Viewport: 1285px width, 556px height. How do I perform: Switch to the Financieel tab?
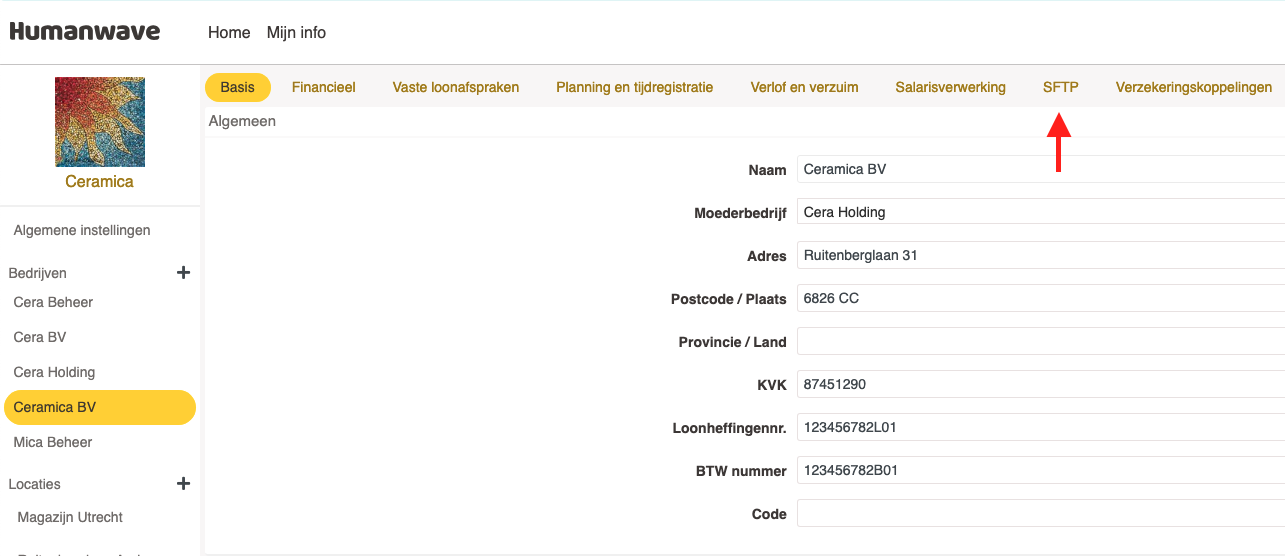click(x=323, y=87)
